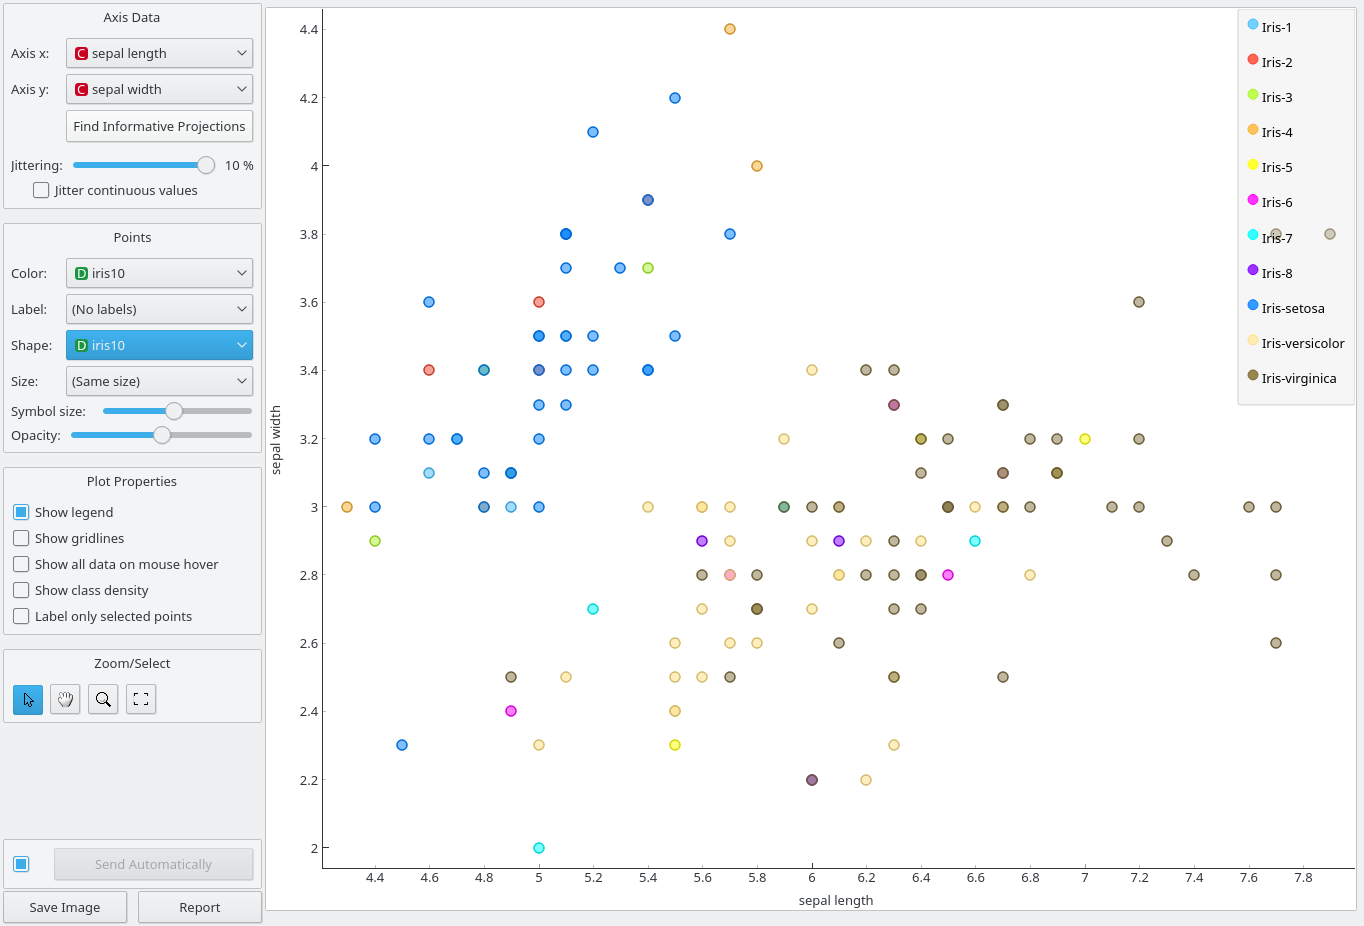Enable Show class density
This screenshot has height=926, width=1364.
tap(21, 590)
